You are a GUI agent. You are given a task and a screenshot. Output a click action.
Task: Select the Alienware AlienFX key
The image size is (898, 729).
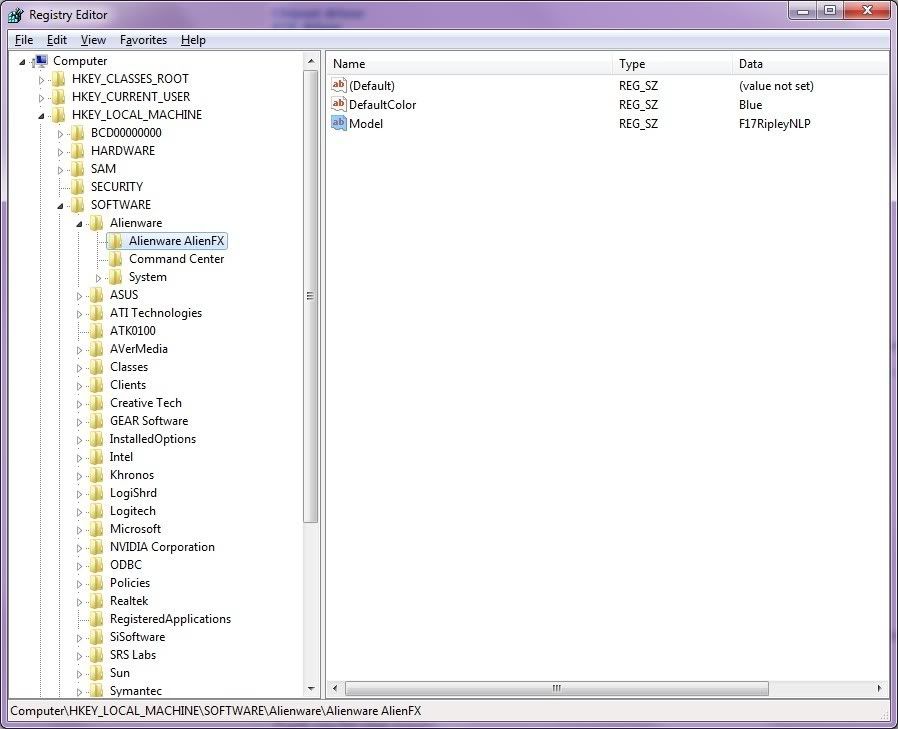(x=176, y=241)
